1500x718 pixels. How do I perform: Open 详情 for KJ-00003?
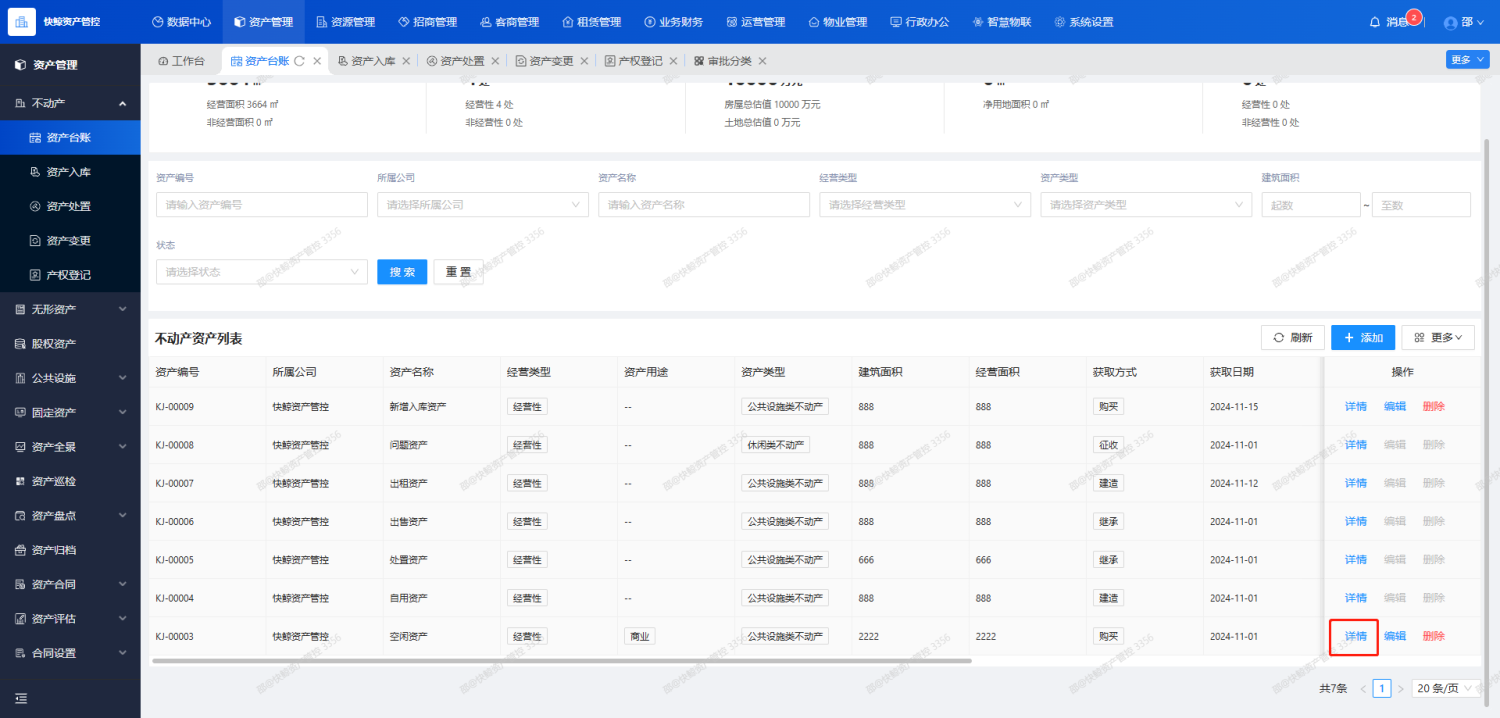click(x=1355, y=636)
